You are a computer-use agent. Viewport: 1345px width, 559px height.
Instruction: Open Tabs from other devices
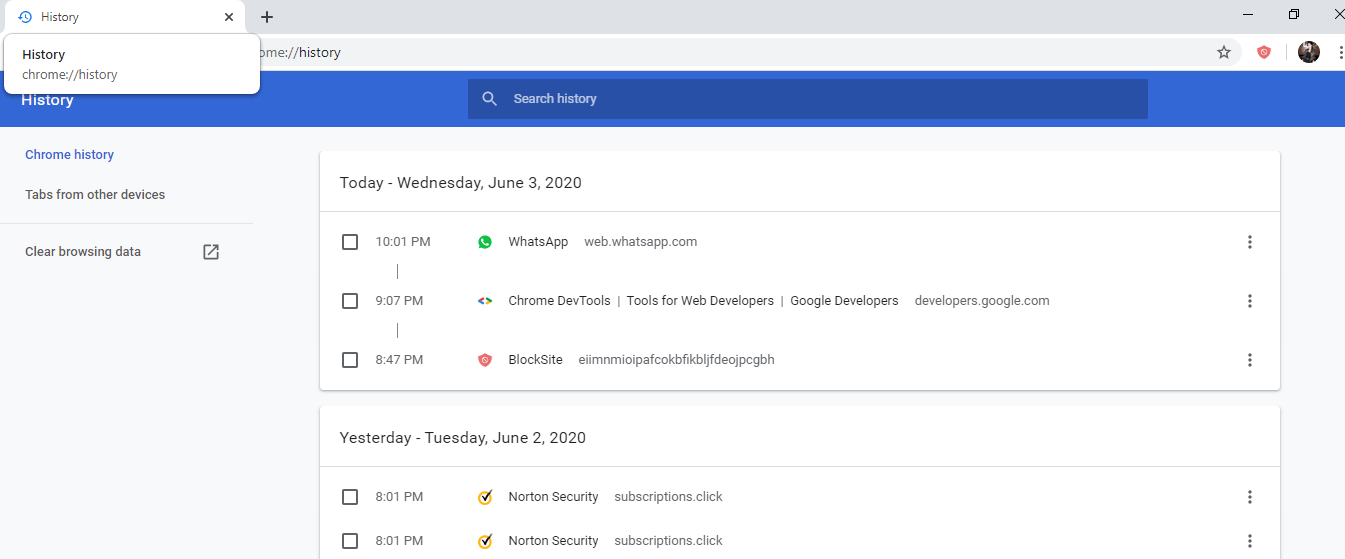95,195
